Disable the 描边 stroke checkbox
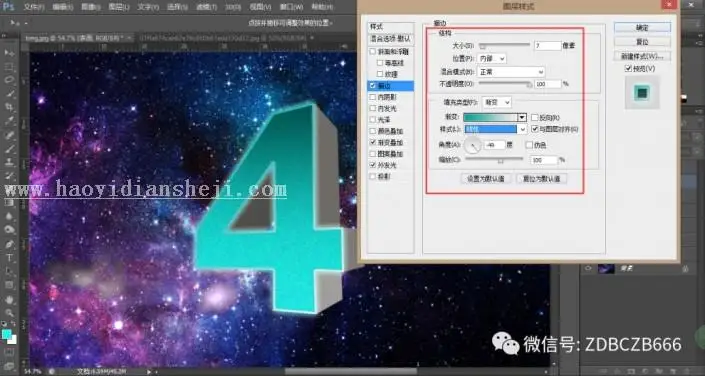Viewport: 705px width, 376px height. 372,85
